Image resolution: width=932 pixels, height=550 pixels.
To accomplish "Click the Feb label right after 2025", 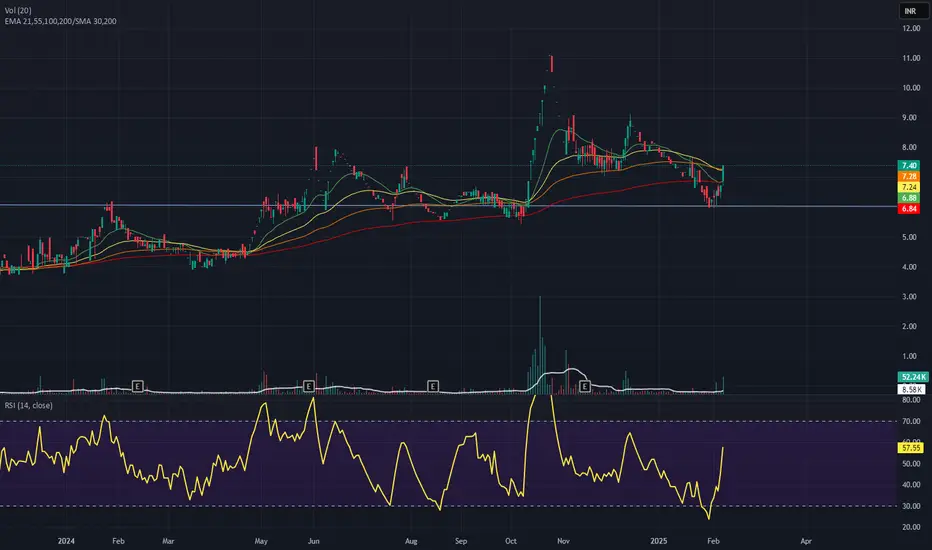I will point(713,541).
